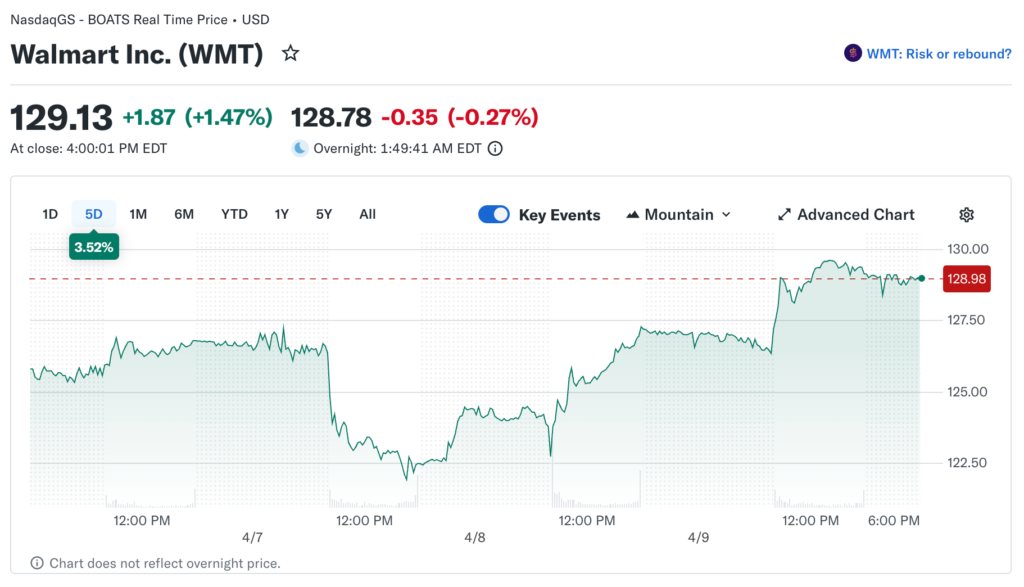Expand the Mountain chart type dropdown
Screen dimensions: 1024x587
[726, 215]
